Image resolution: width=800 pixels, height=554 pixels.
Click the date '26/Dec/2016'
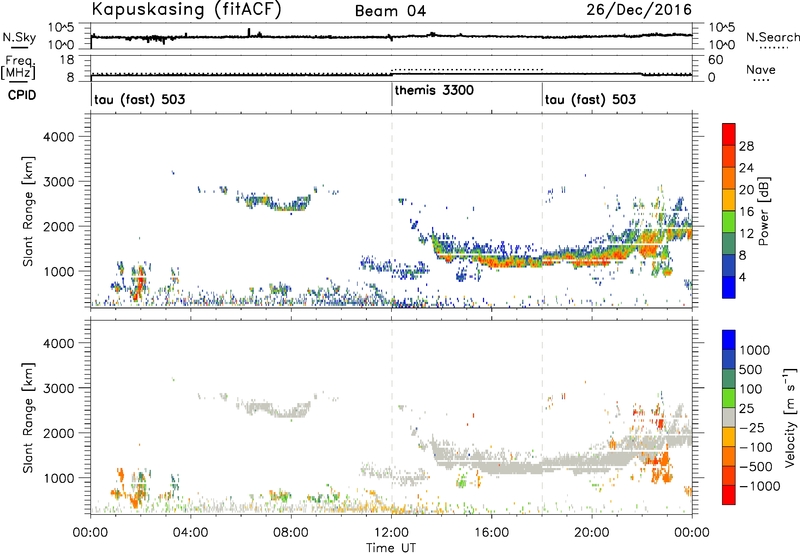tap(639, 9)
